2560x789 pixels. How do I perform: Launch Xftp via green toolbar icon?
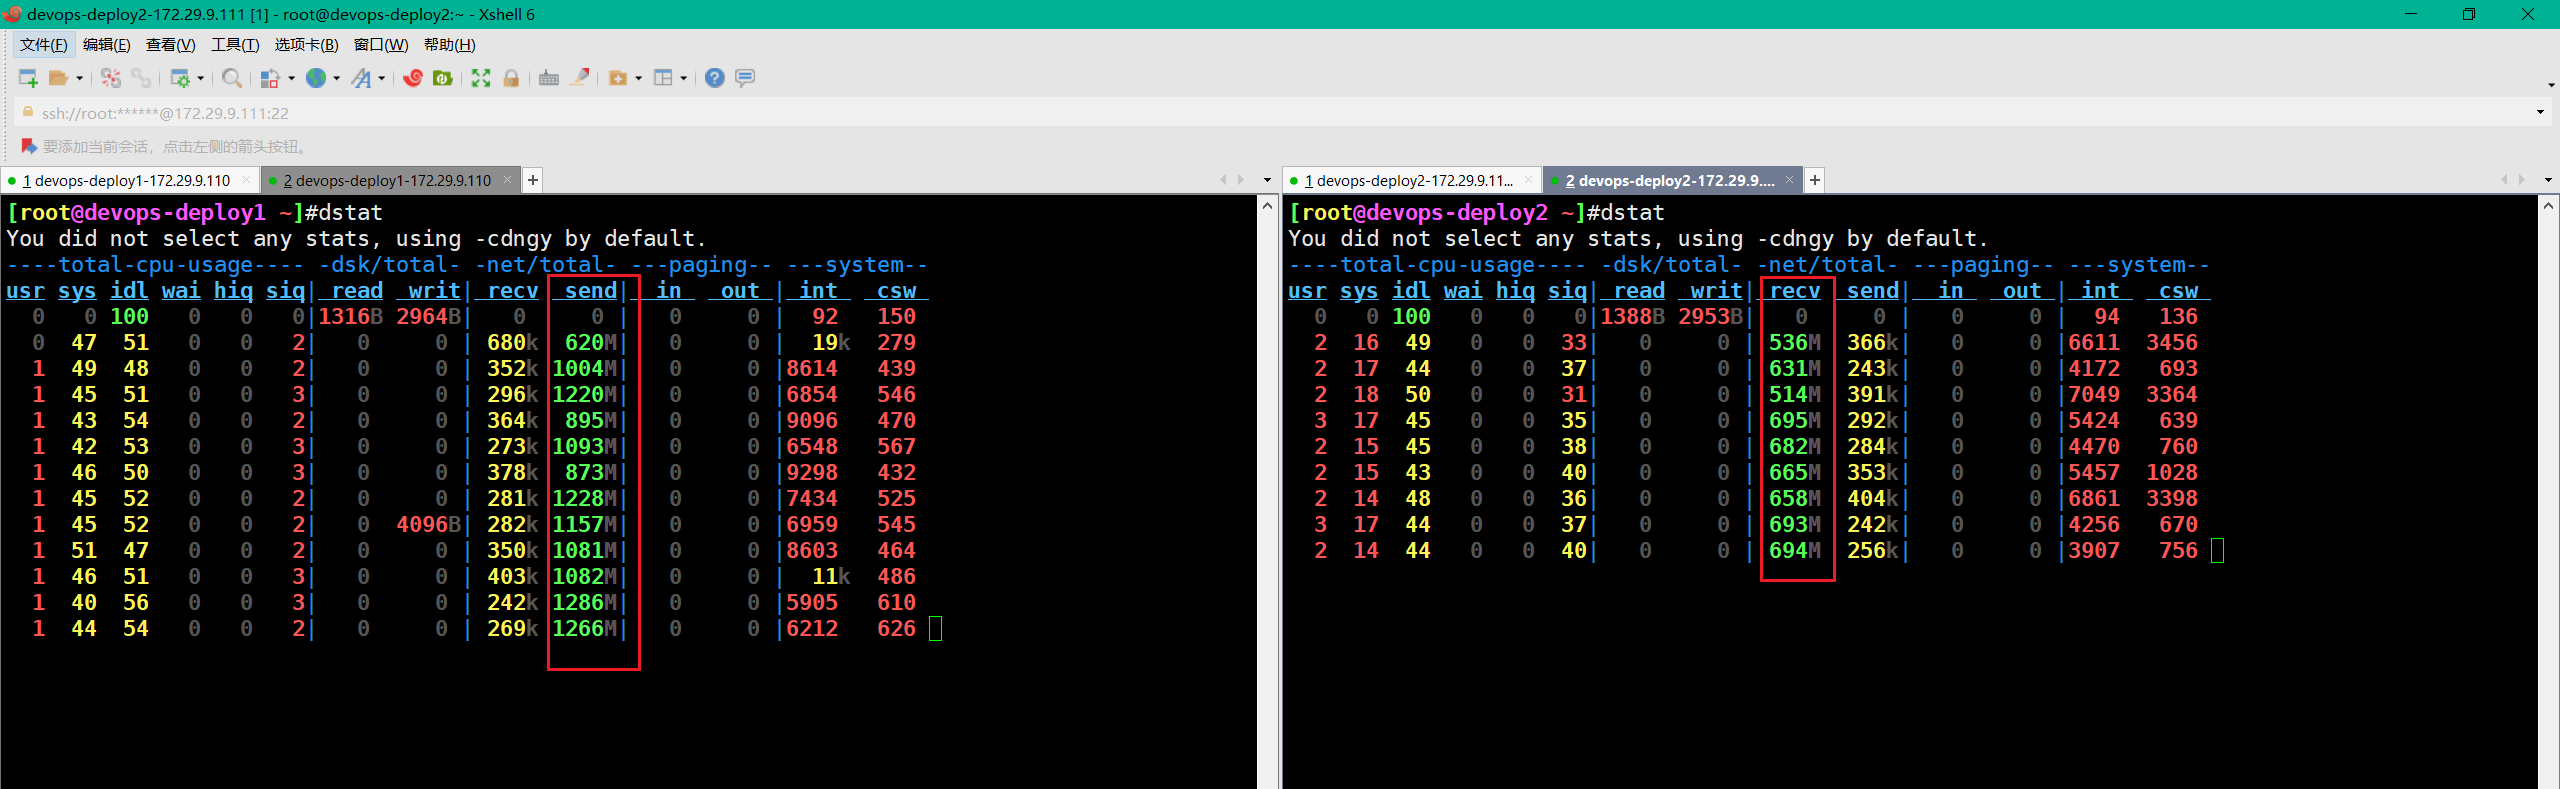coord(443,78)
